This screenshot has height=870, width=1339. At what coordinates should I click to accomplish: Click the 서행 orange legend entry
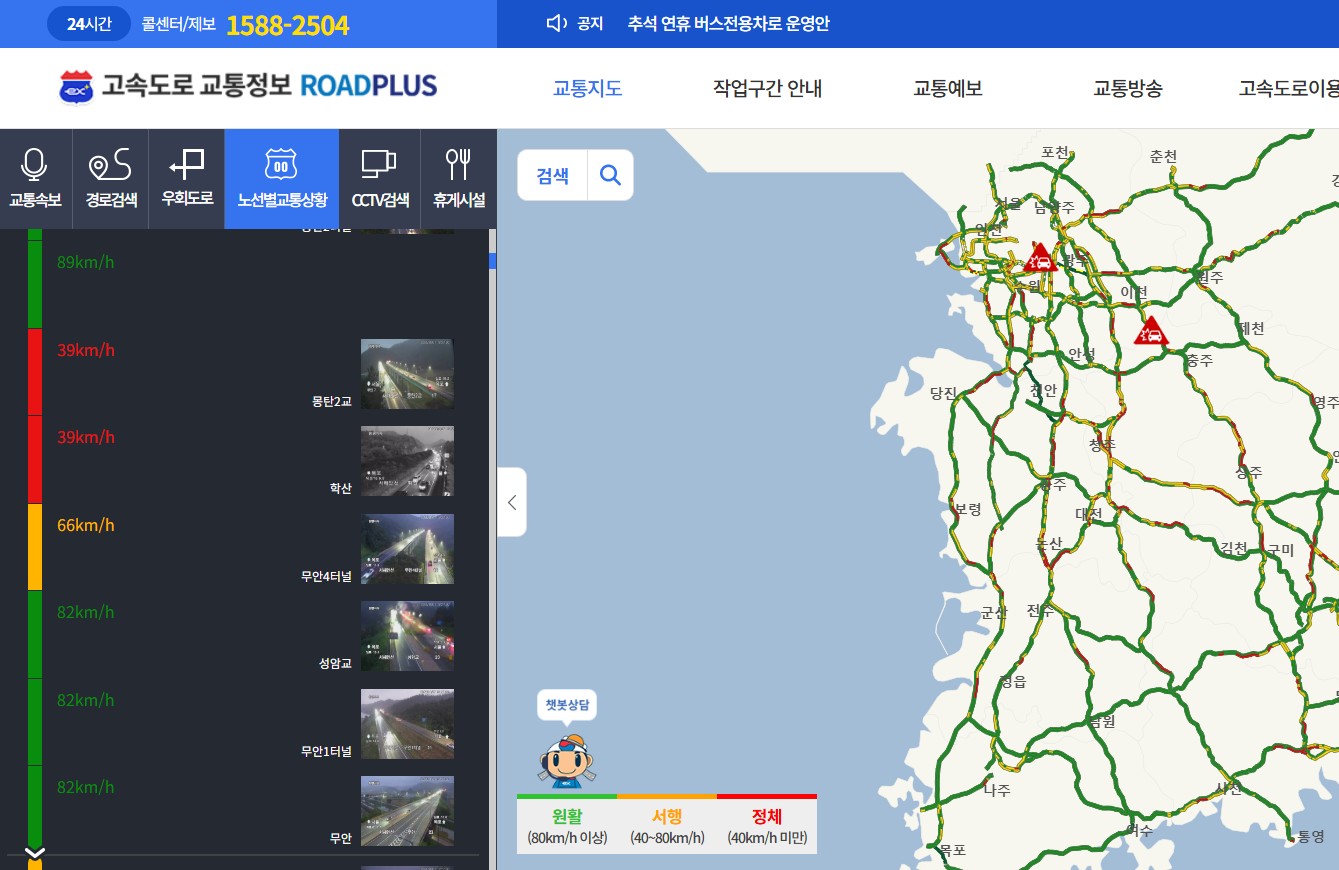coord(667,826)
